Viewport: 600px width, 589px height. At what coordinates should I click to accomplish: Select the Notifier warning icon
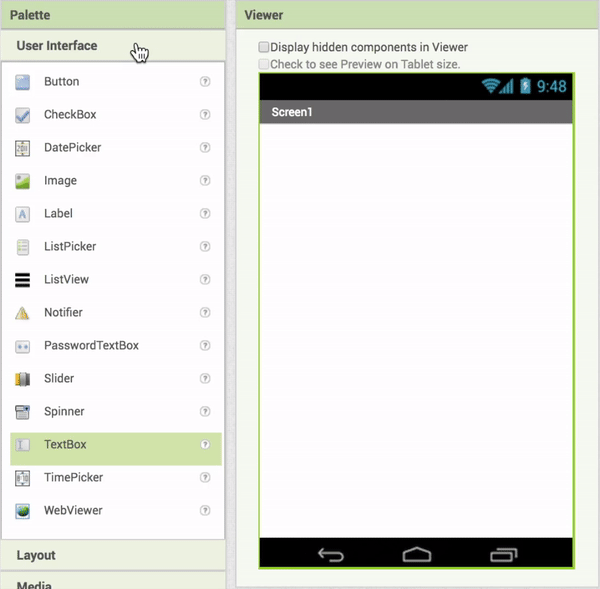click(23, 313)
